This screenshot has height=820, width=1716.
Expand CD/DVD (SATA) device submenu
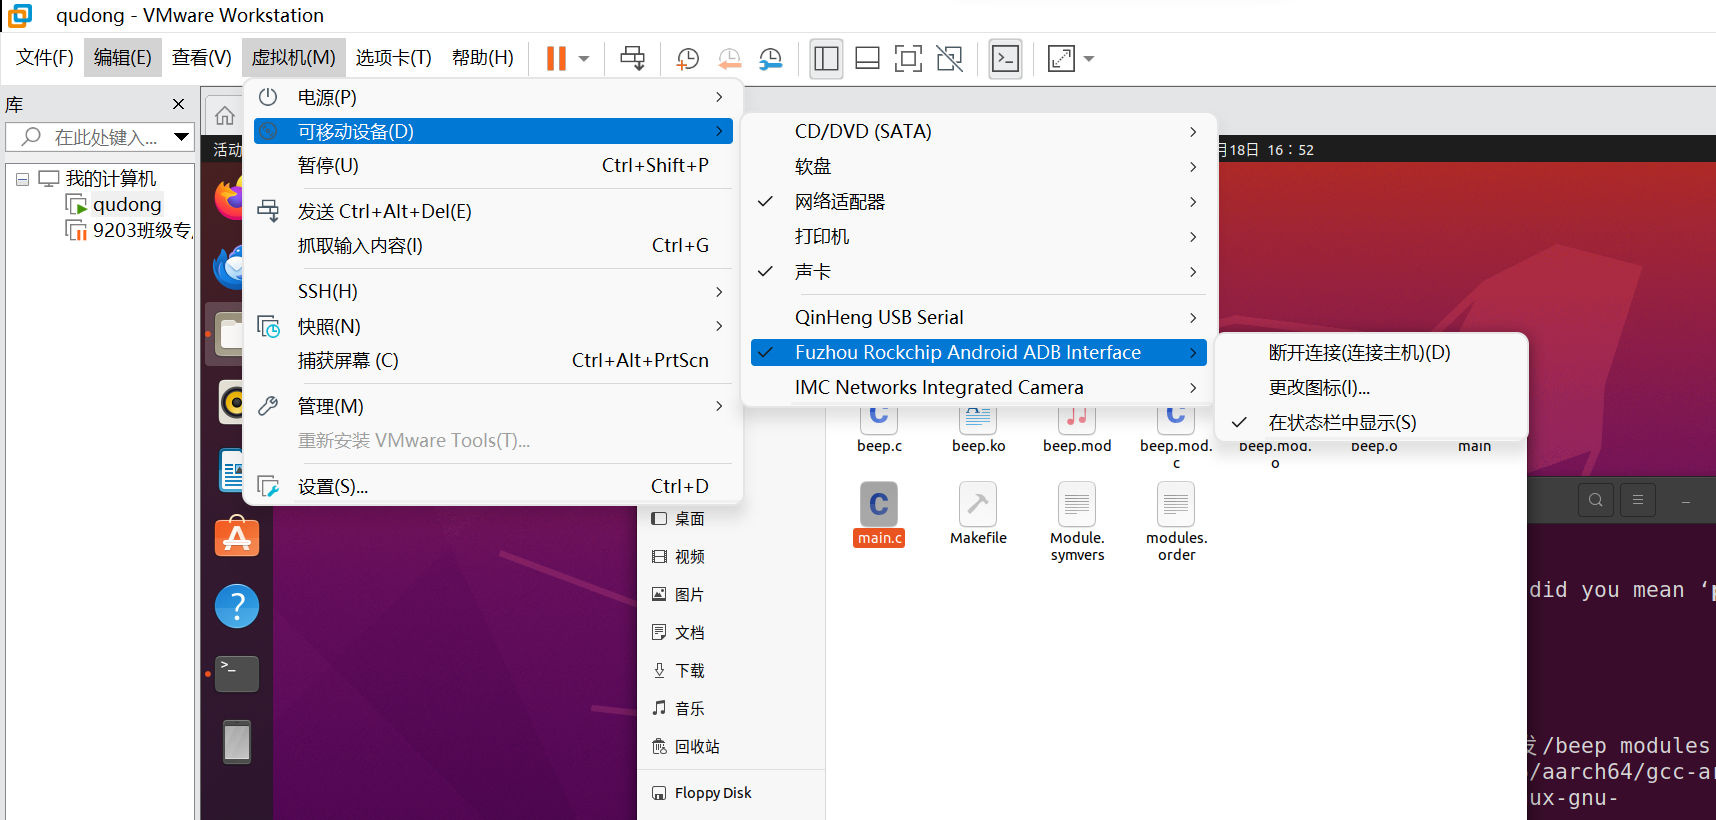coord(978,131)
